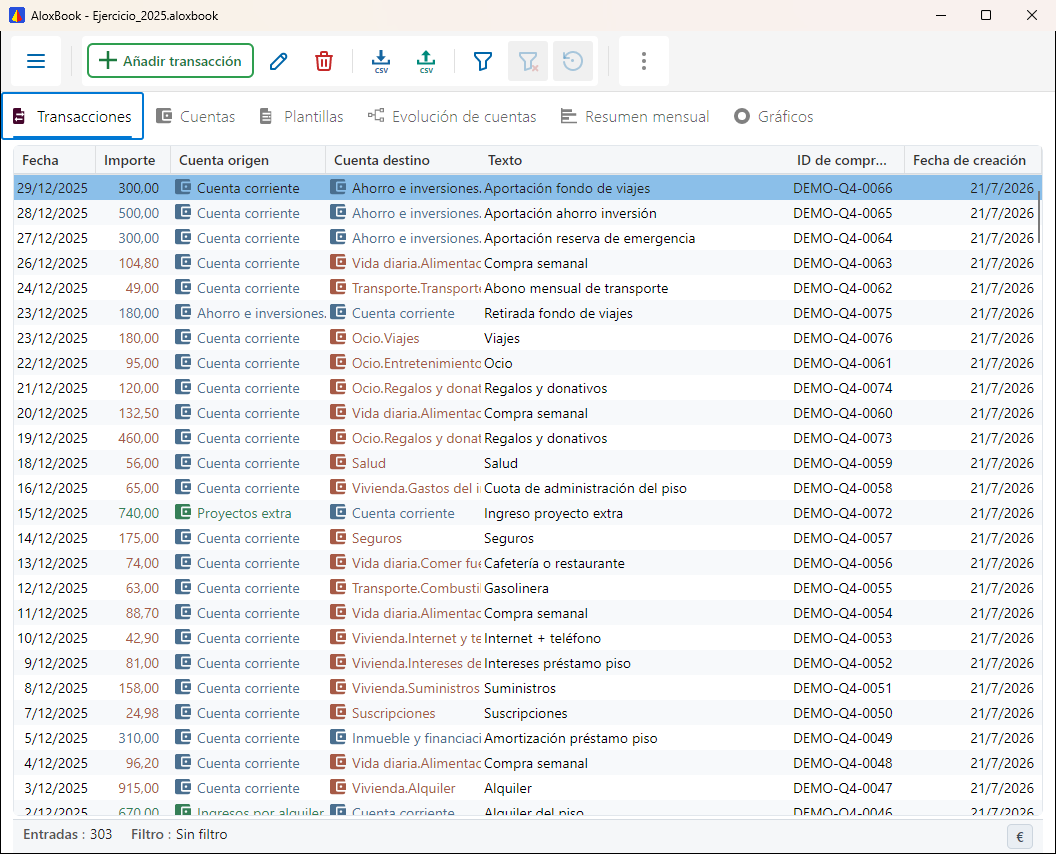Click the undo history icon
The width and height of the screenshot is (1056, 854).
pos(573,61)
